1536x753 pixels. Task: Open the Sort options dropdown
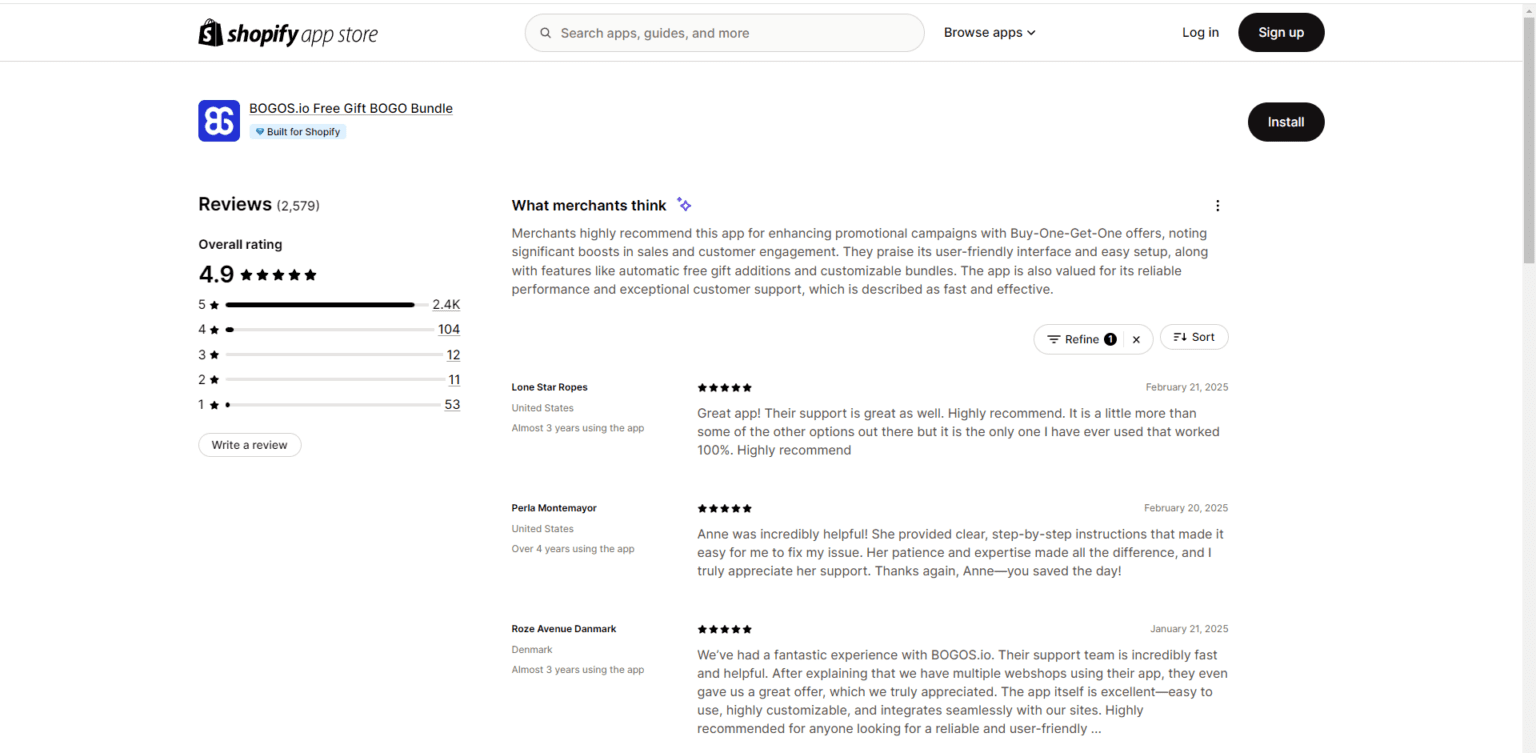[1194, 337]
